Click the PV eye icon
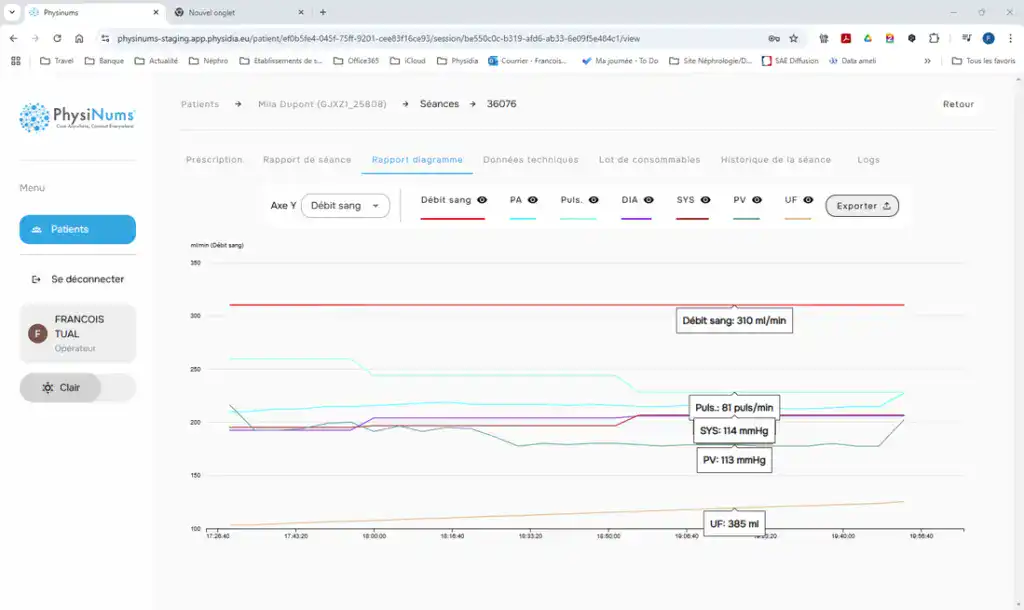Viewport: 1024px width, 610px height. coord(756,200)
